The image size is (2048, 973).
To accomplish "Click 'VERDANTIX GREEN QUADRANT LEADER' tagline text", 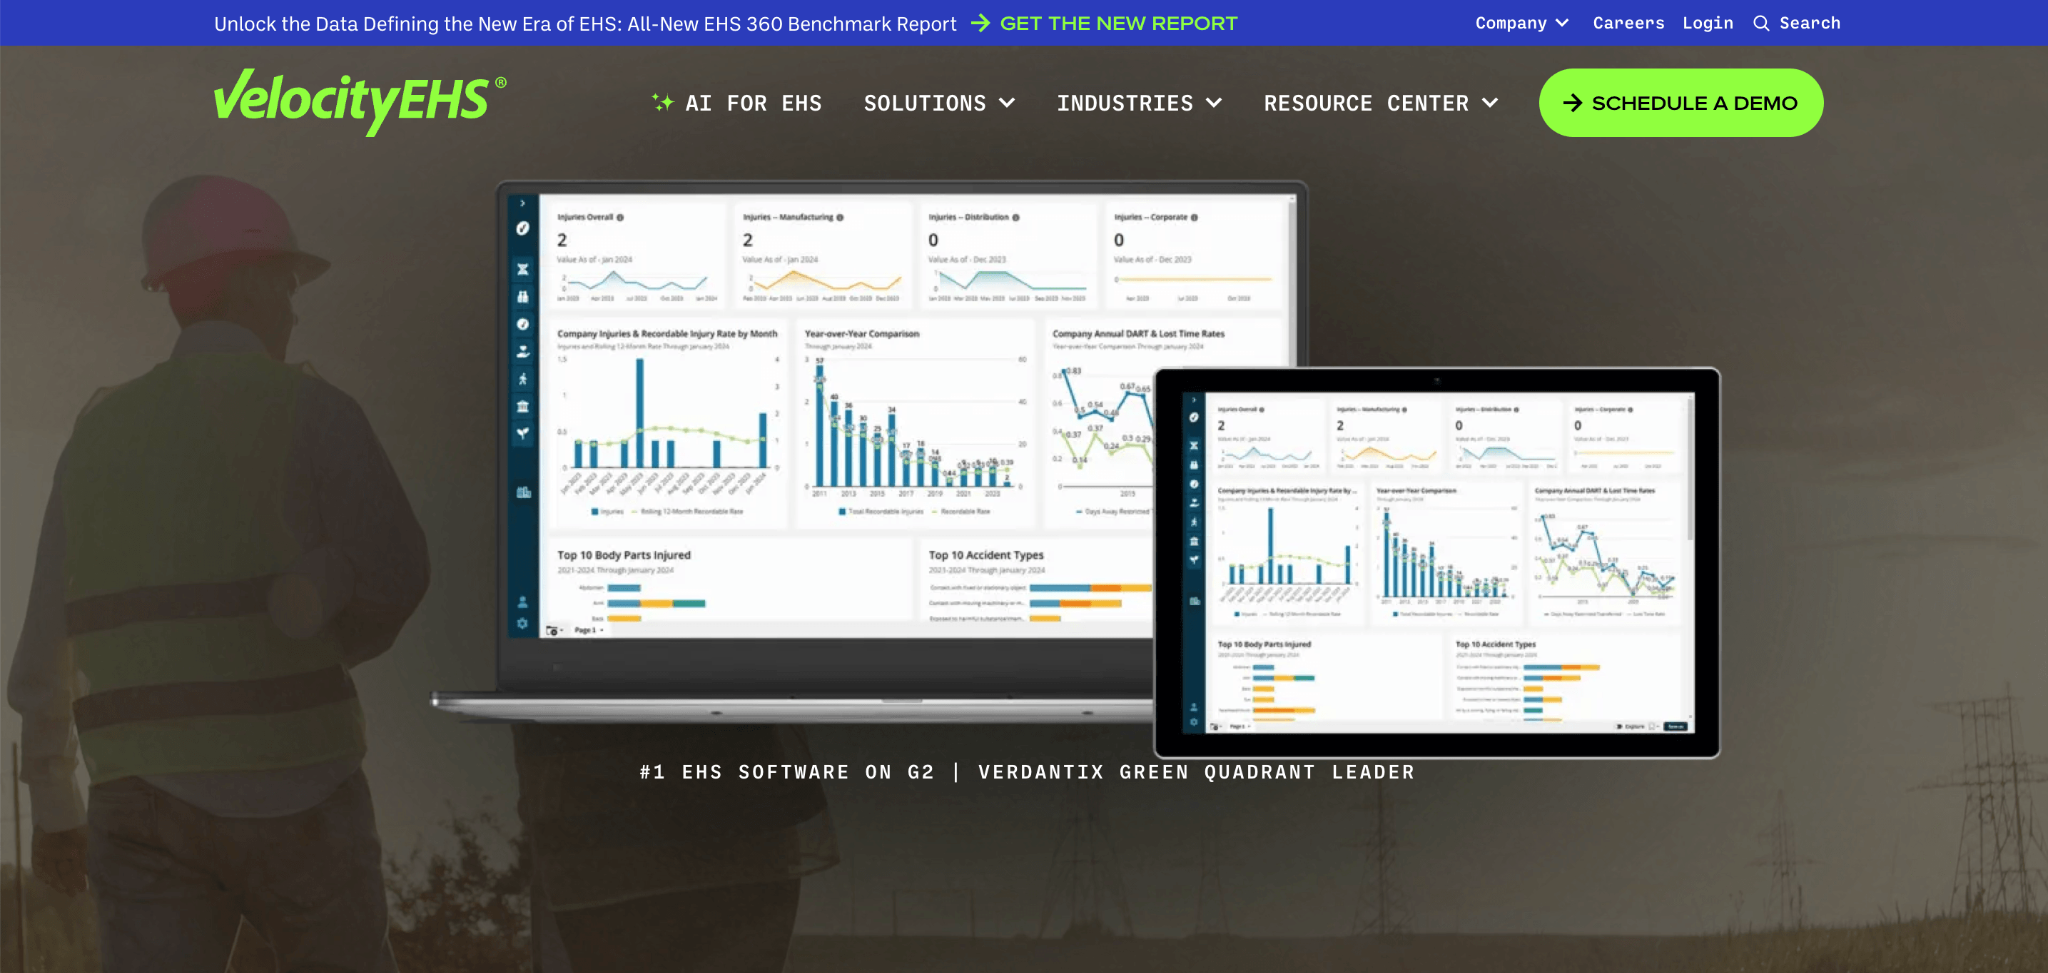I will [1196, 772].
